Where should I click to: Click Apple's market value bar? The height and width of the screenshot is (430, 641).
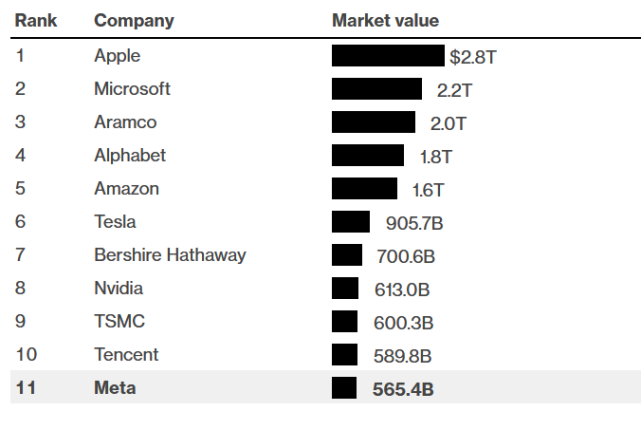[x=388, y=56]
